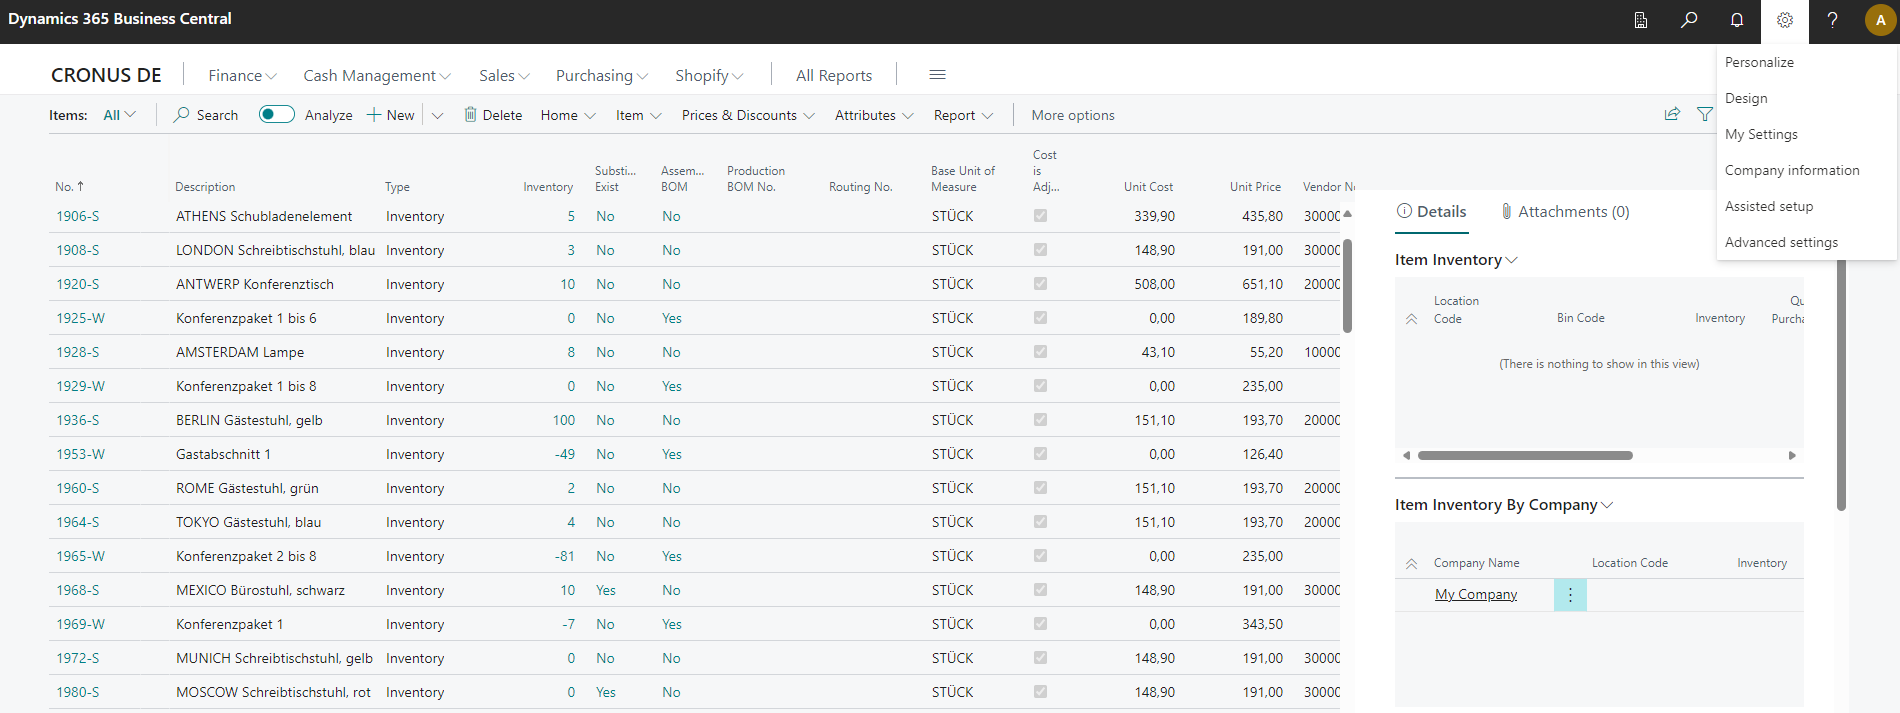Viewport: 1900px width, 713px height.
Task: Open the All view filter dropdown
Action: [120, 115]
